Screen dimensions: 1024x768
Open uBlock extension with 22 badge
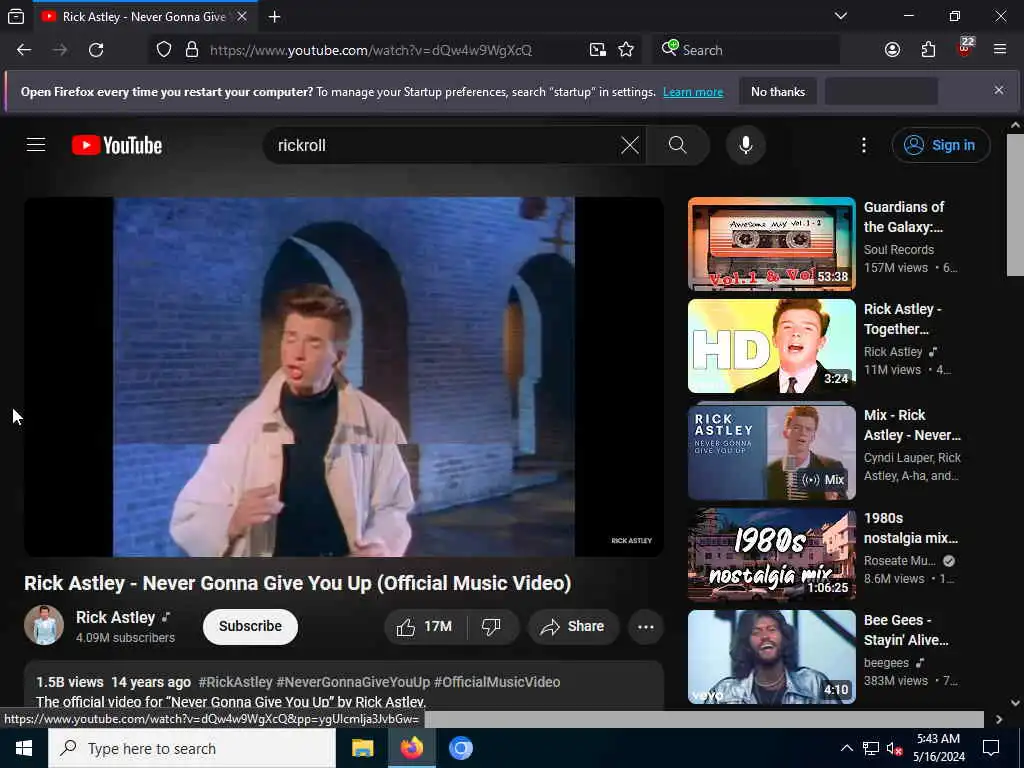(x=965, y=48)
